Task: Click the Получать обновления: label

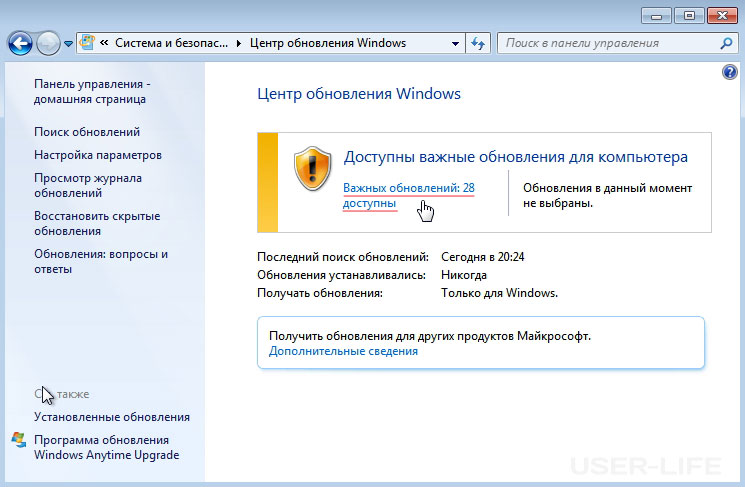Action: [320, 293]
